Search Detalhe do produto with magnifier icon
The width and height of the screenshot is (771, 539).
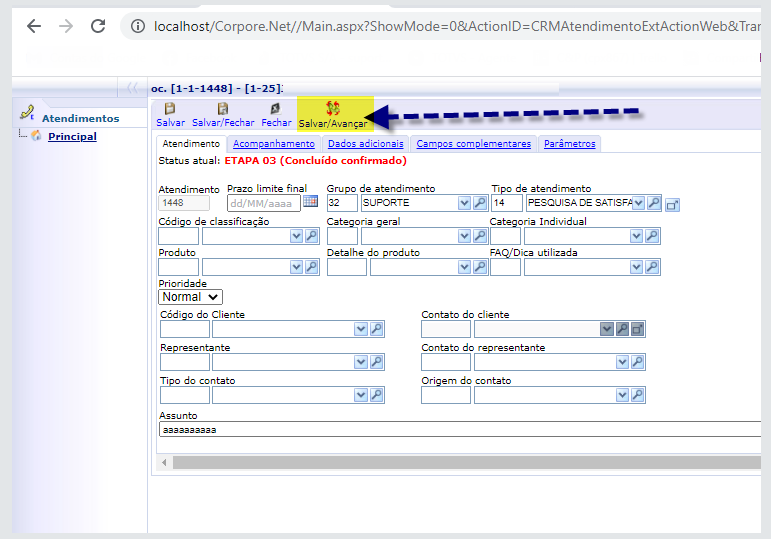point(480,267)
